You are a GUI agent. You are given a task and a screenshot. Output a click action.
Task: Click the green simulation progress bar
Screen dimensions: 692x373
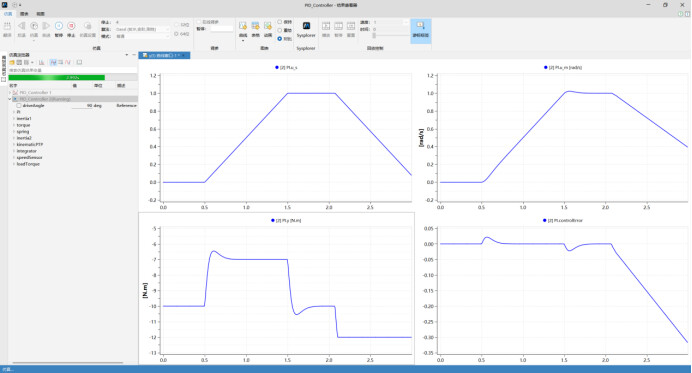[x=56, y=78]
